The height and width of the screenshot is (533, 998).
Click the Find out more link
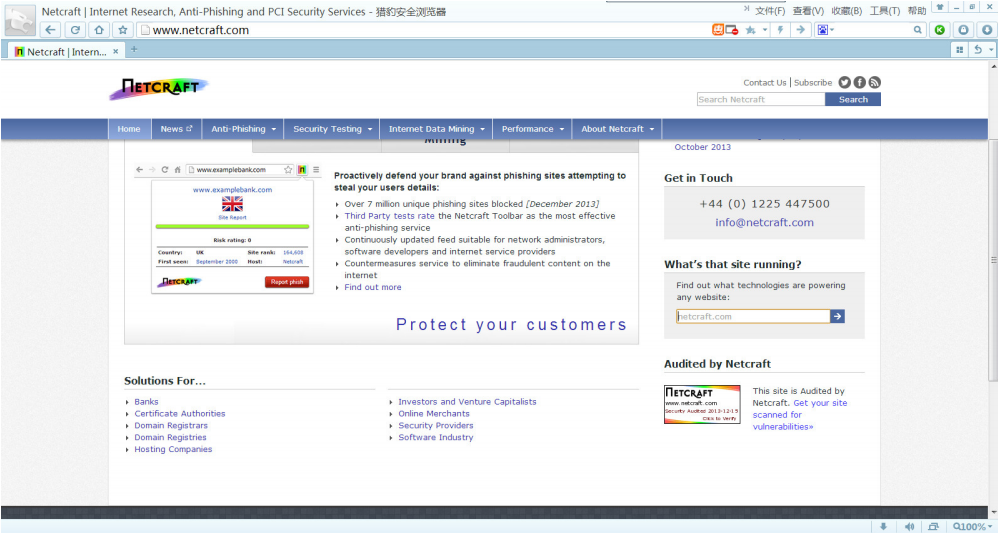(373, 287)
